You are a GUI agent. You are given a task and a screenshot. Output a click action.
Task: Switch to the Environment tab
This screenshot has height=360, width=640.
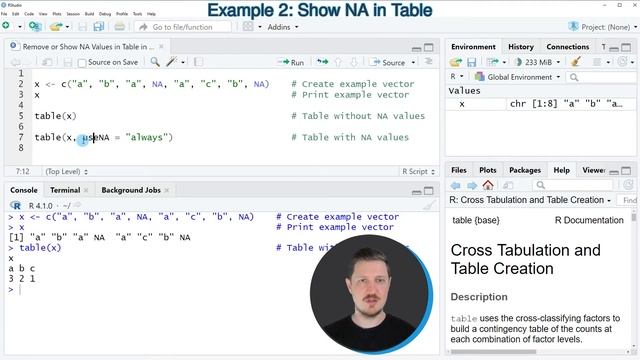473,47
